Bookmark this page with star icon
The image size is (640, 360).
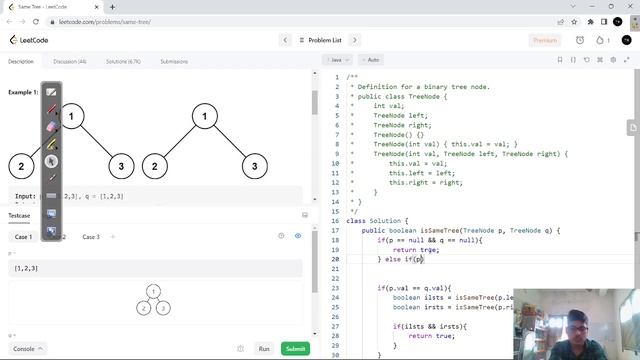coord(574,22)
